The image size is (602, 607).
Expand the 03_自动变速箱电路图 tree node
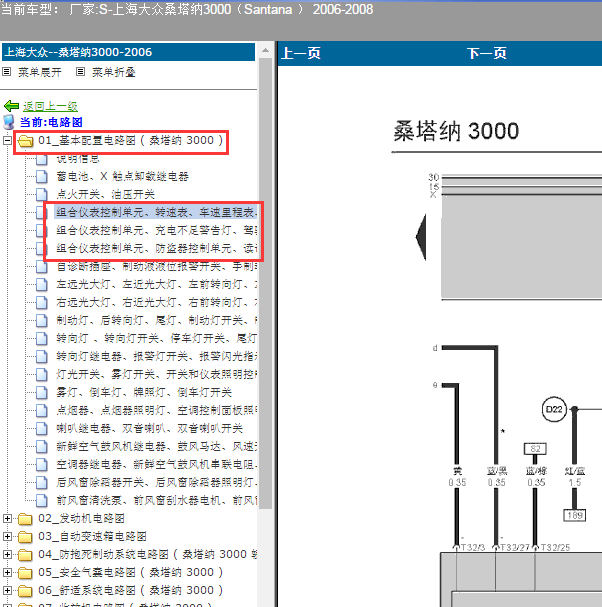[7, 536]
